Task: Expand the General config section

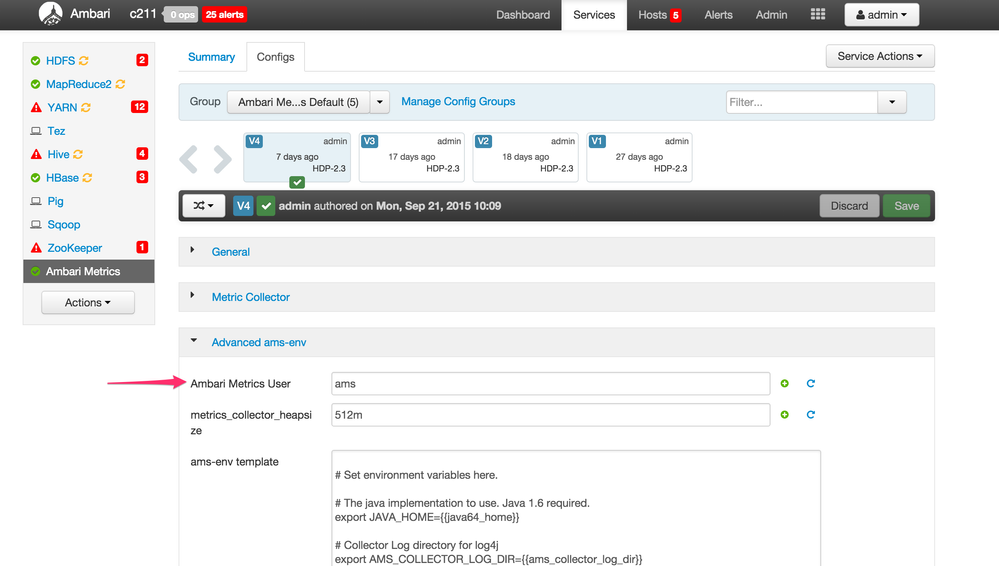Action: pyautogui.click(x=230, y=252)
